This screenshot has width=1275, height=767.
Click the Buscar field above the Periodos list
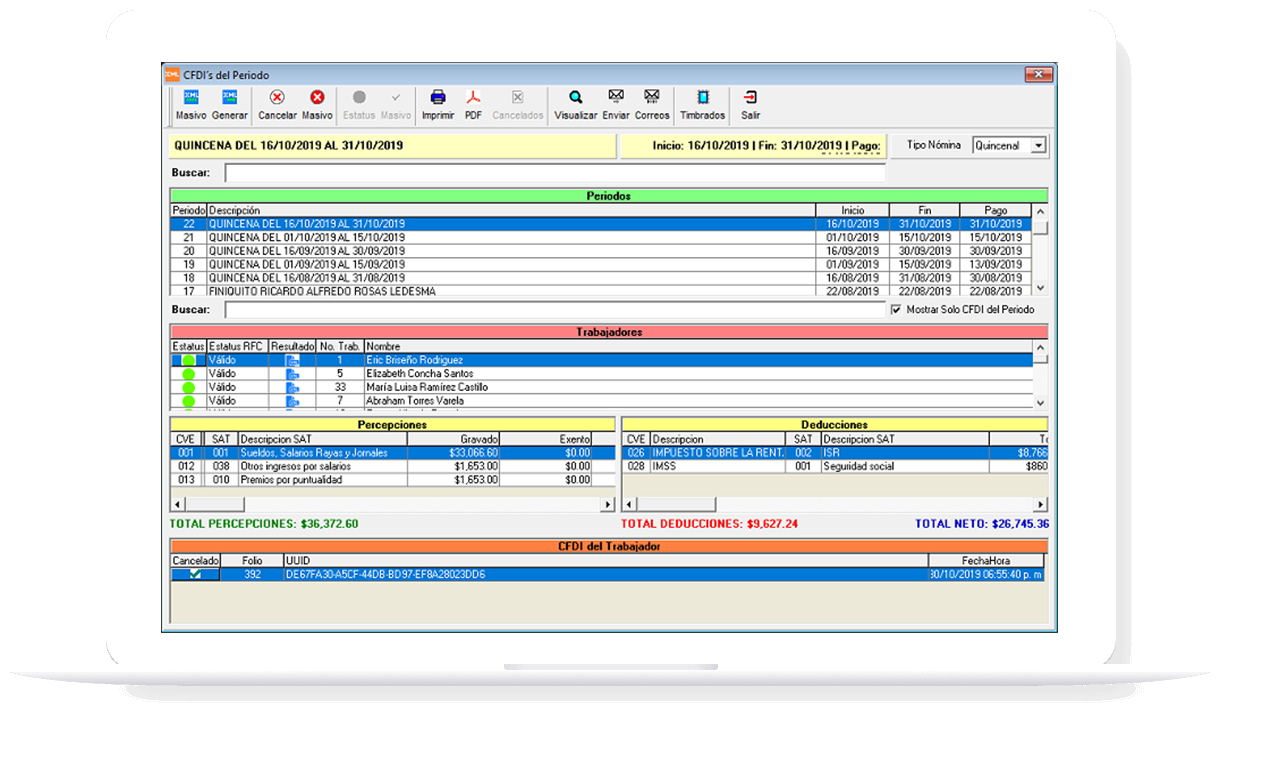(x=555, y=173)
